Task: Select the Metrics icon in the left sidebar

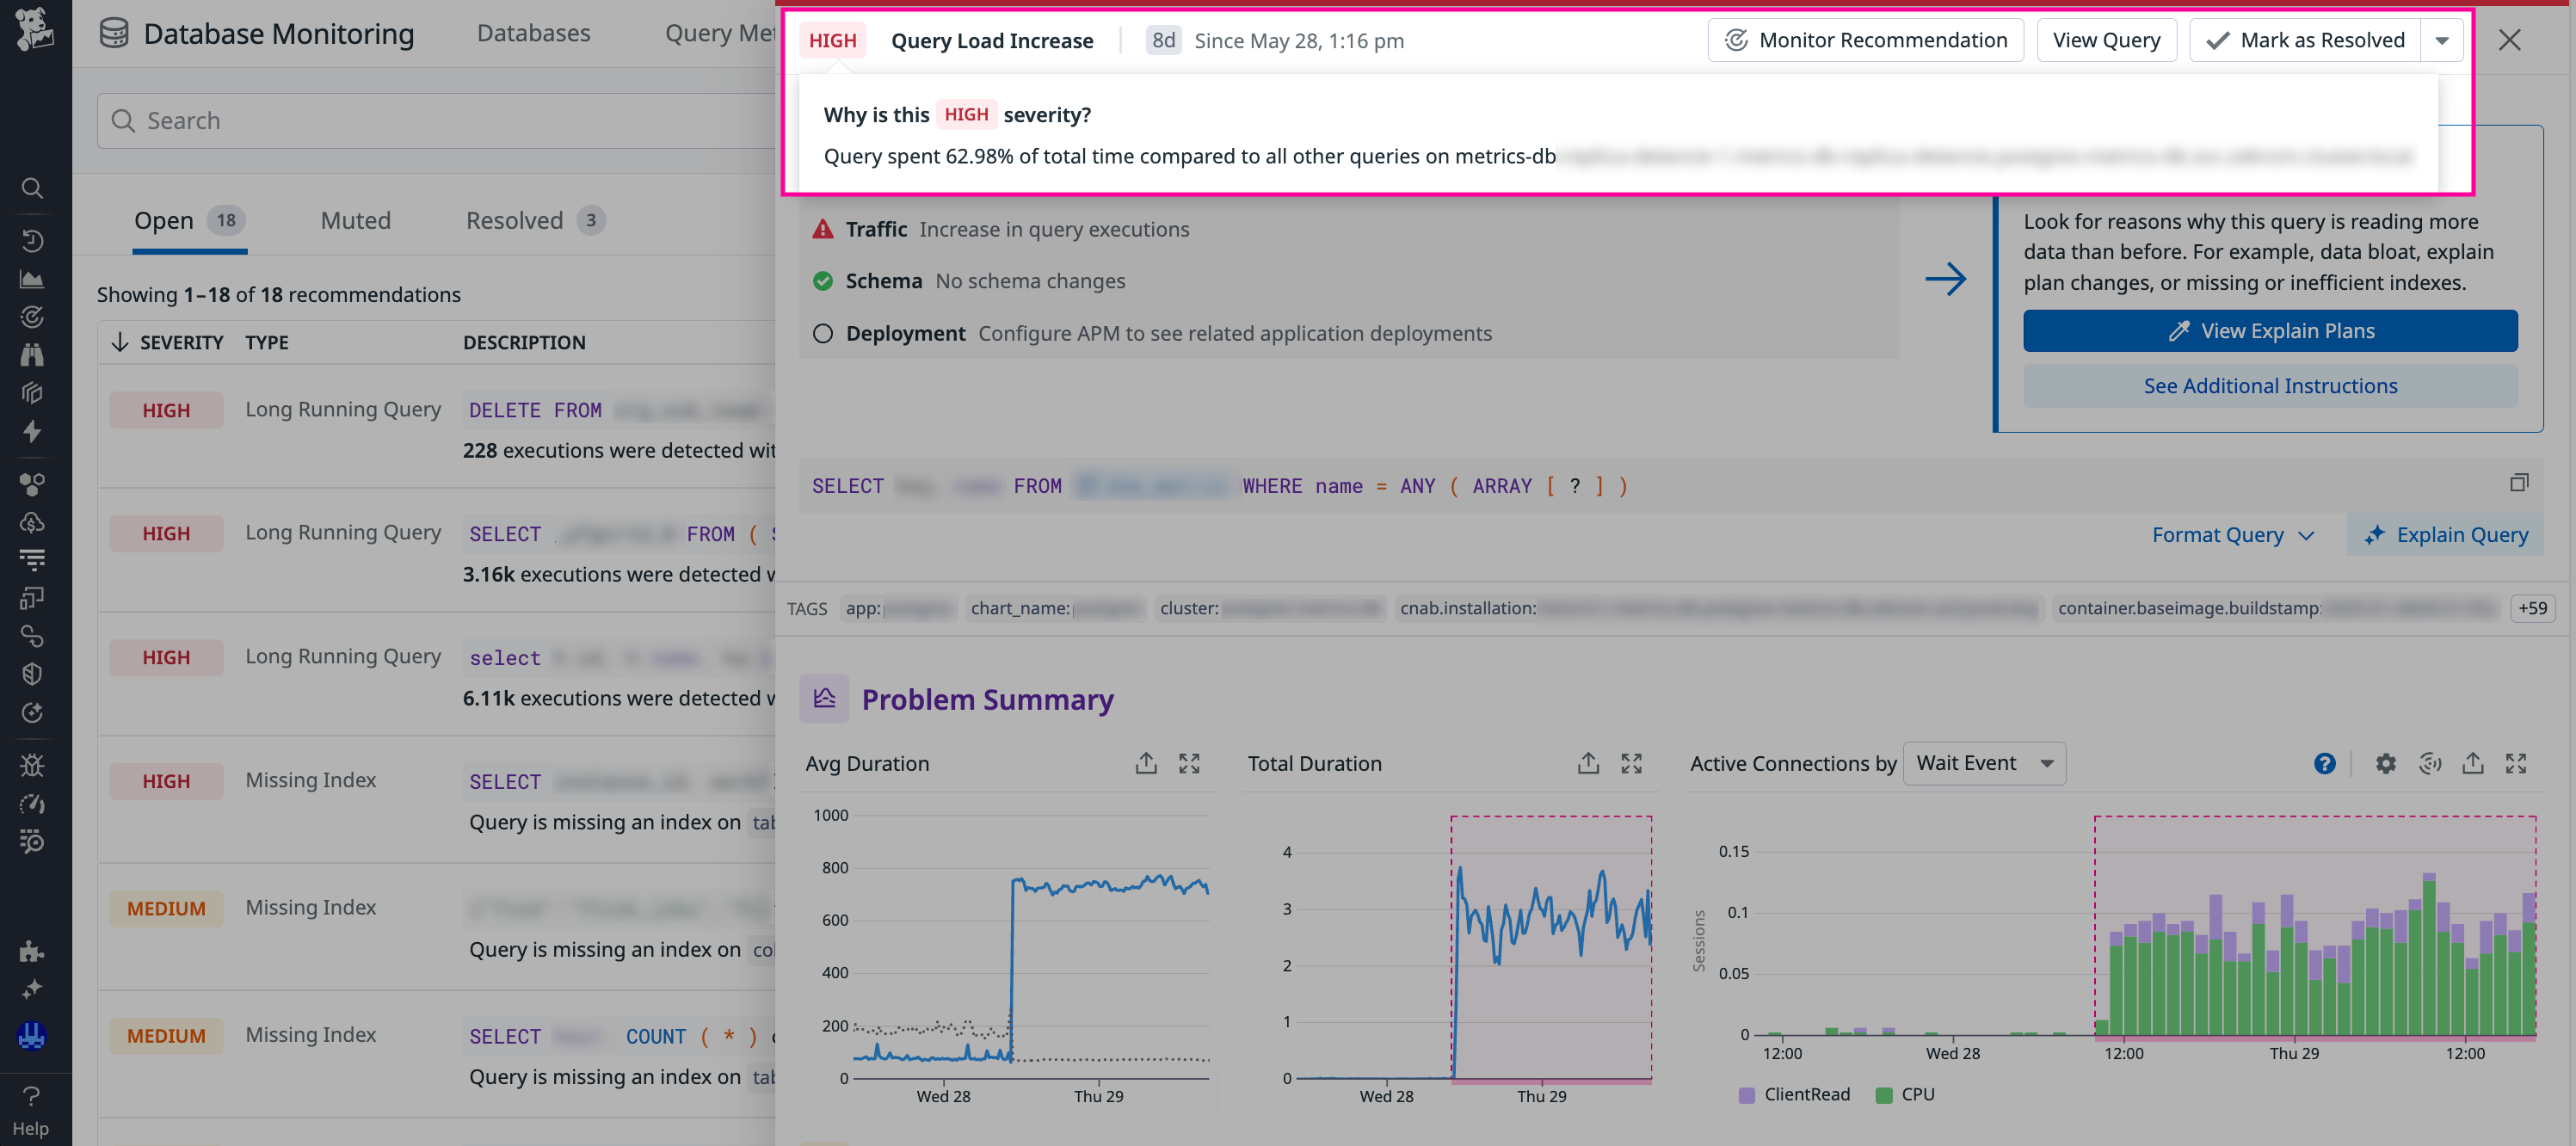Action: [32, 280]
